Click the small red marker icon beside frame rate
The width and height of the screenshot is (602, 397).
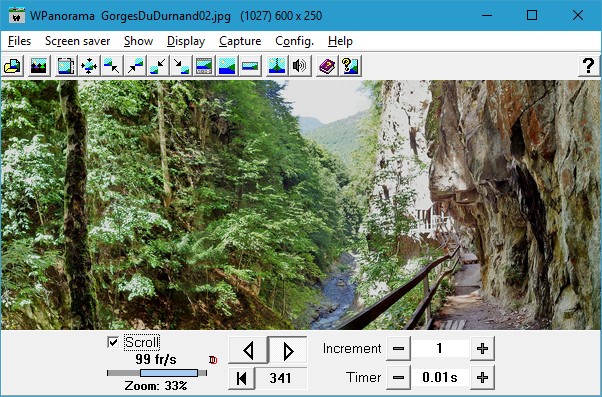tap(213, 360)
